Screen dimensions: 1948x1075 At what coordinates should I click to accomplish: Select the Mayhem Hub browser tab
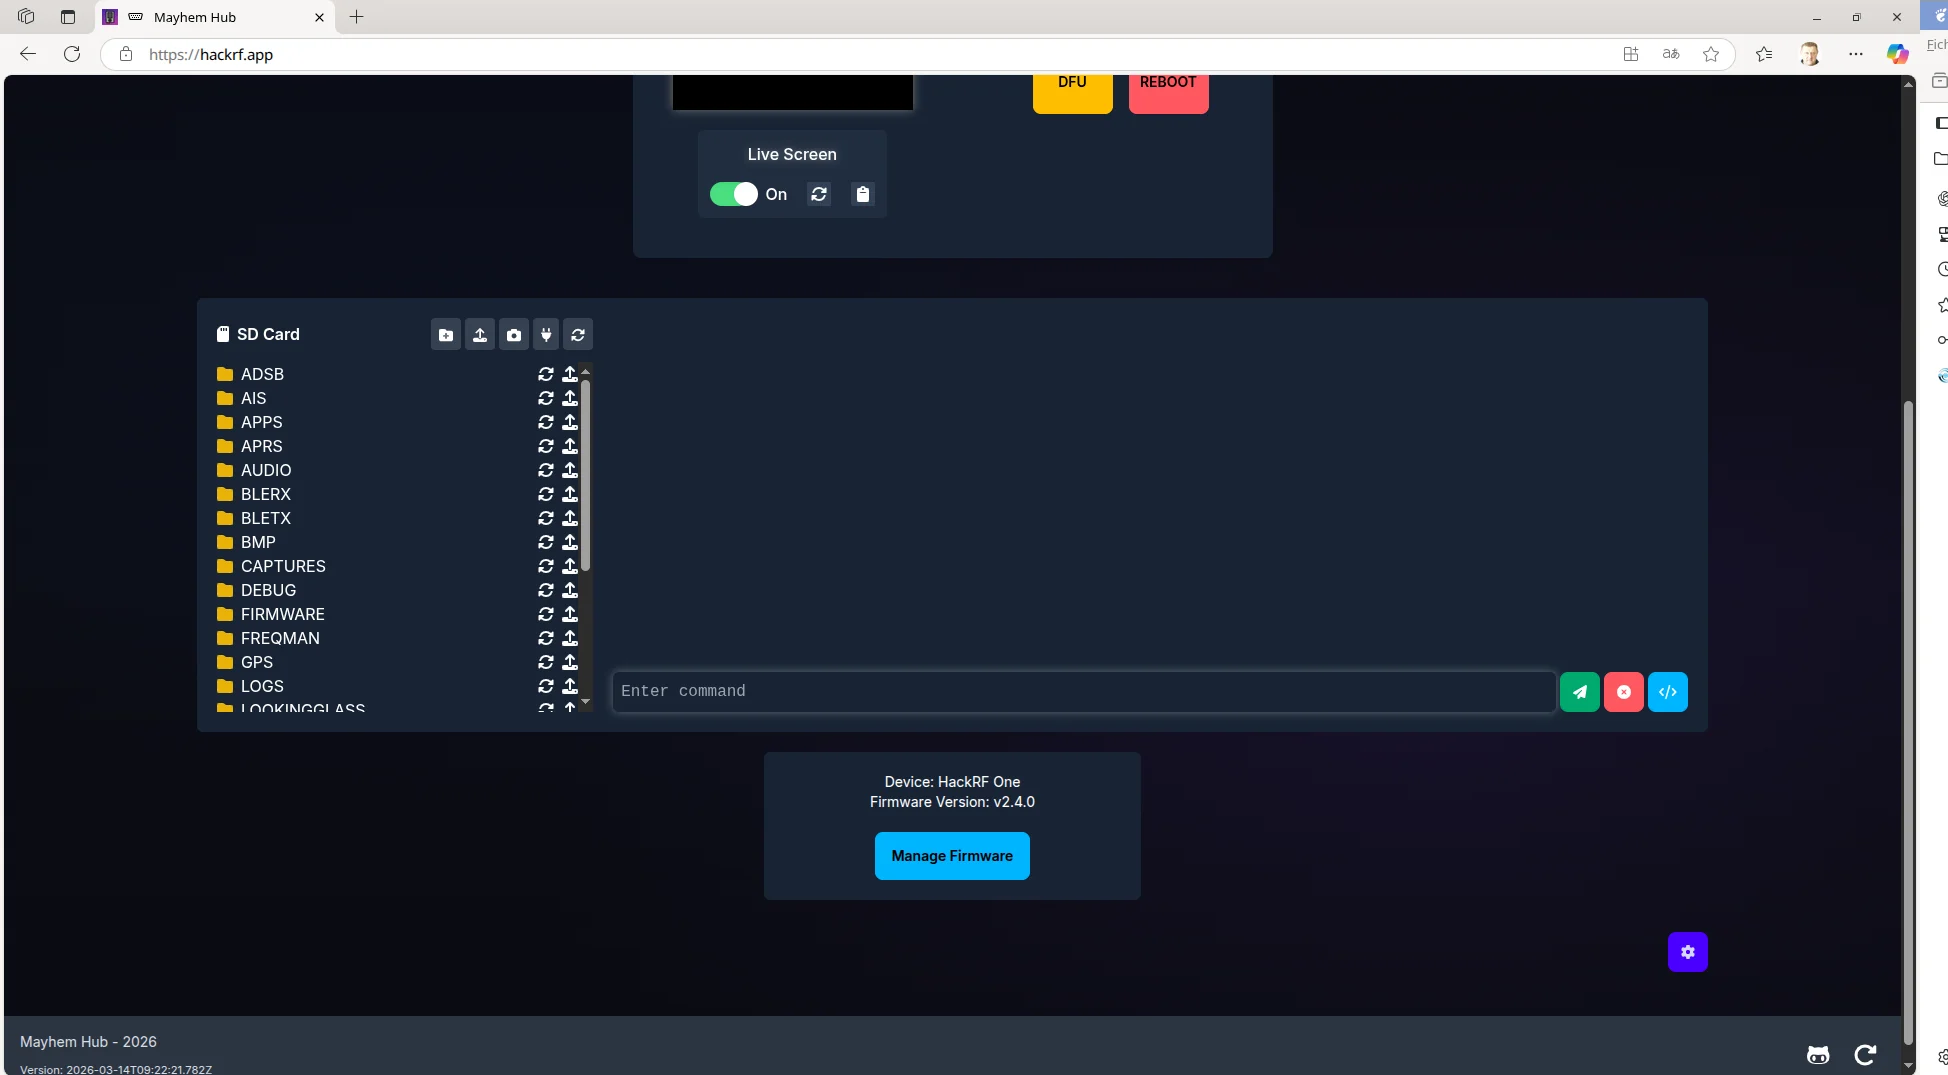pos(215,17)
